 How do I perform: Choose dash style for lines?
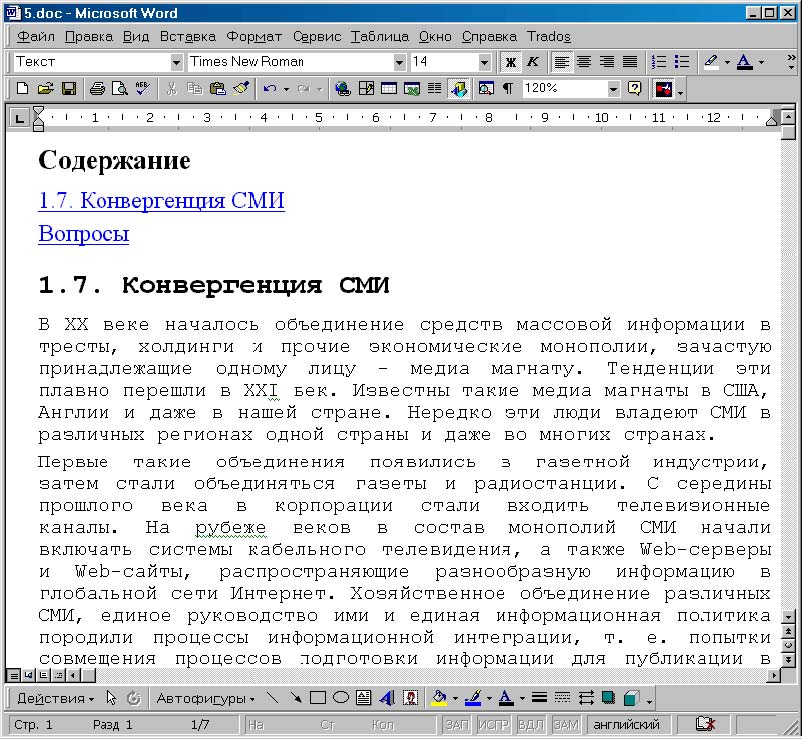tap(562, 698)
